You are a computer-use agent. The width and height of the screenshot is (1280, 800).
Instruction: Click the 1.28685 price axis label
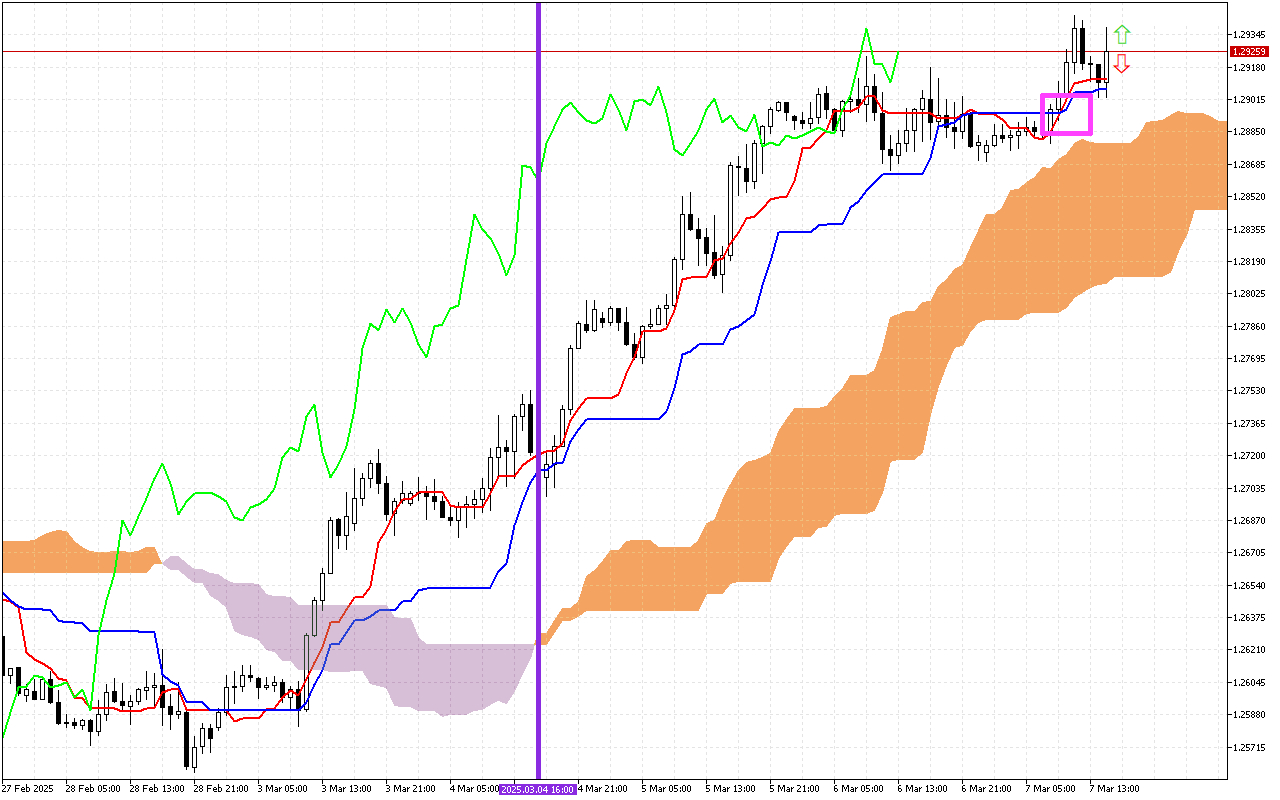1251,165
